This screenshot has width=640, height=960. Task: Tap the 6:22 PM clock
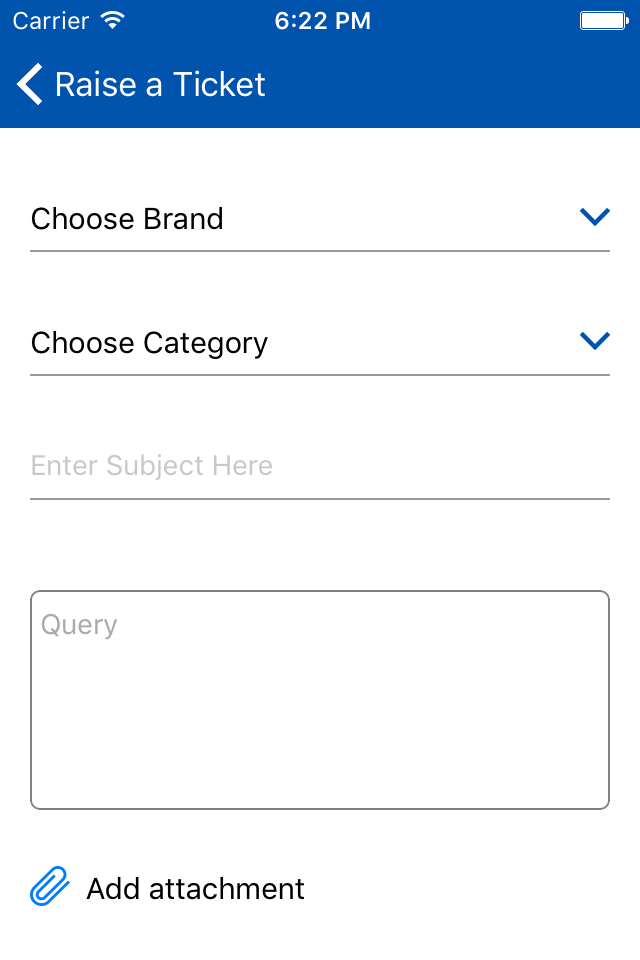(322, 21)
